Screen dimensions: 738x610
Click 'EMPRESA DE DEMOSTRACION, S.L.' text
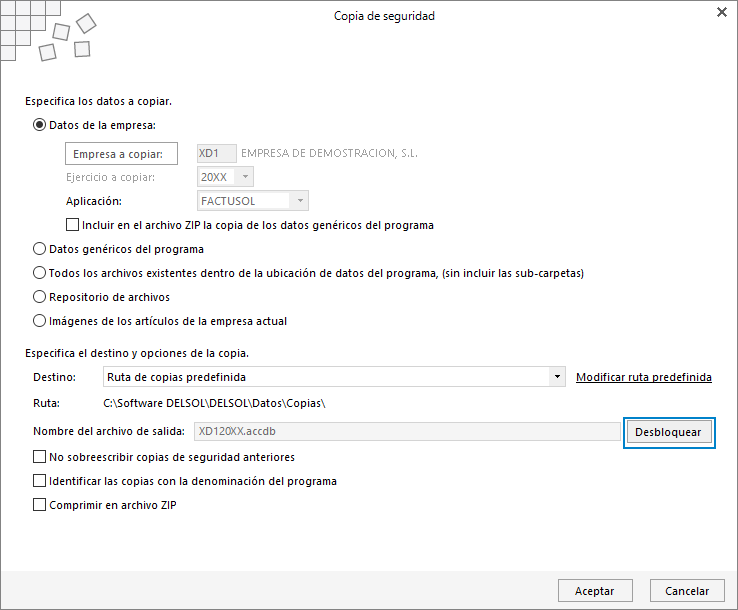[x=329, y=153]
